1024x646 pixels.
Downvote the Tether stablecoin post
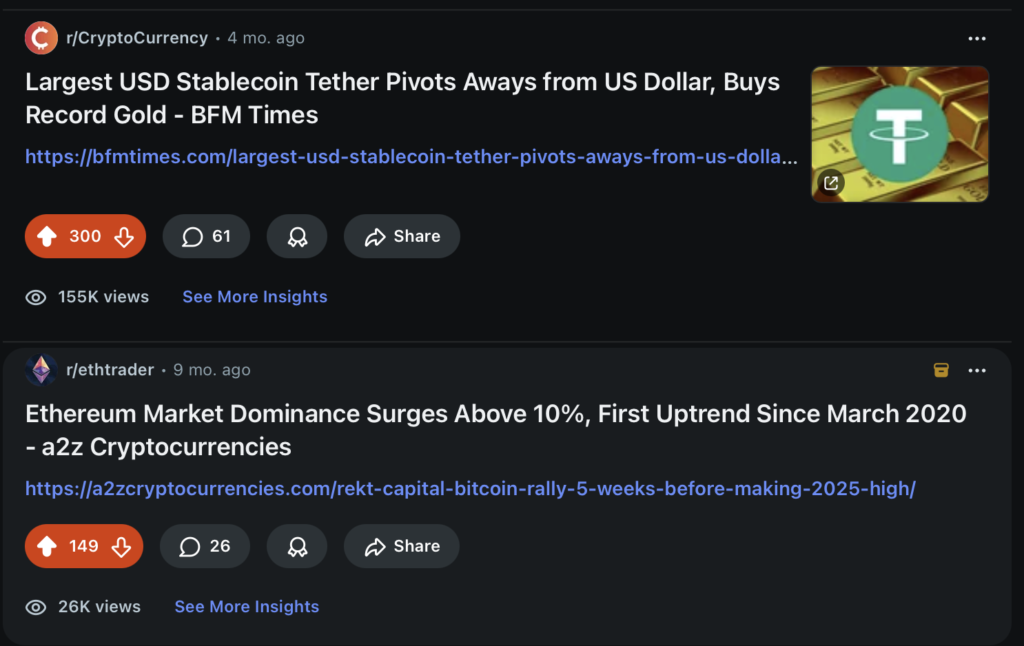tap(124, 236)
